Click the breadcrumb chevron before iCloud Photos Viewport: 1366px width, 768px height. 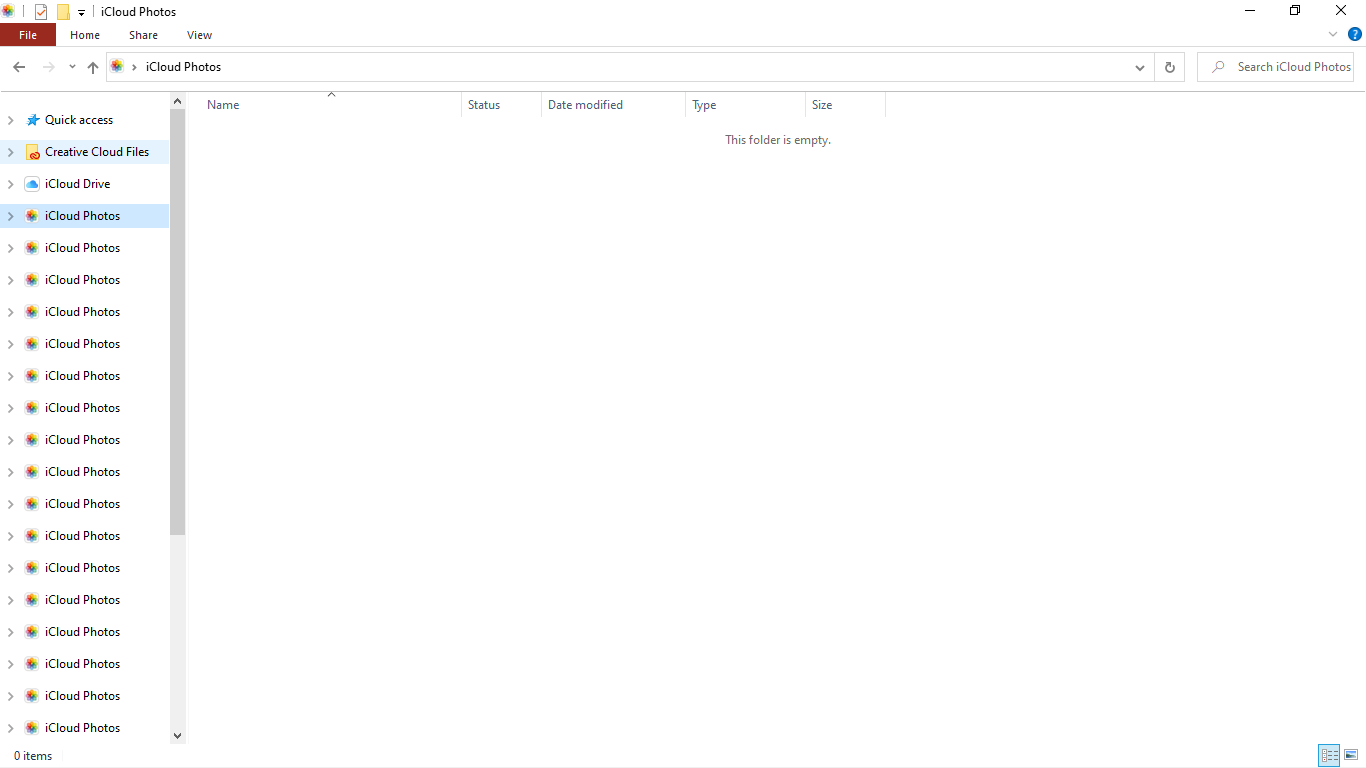[x=135, y=67]
